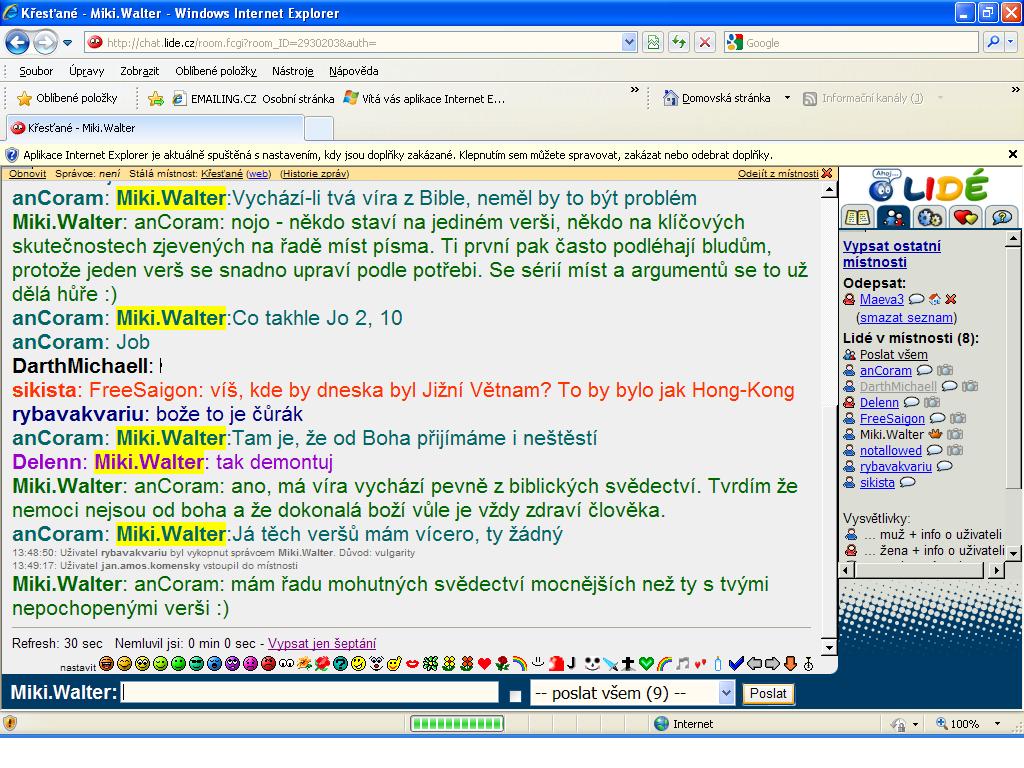Dismiss the add-ons disabled information bar
Screen dimensions: 1024x768
point(1012,154)
